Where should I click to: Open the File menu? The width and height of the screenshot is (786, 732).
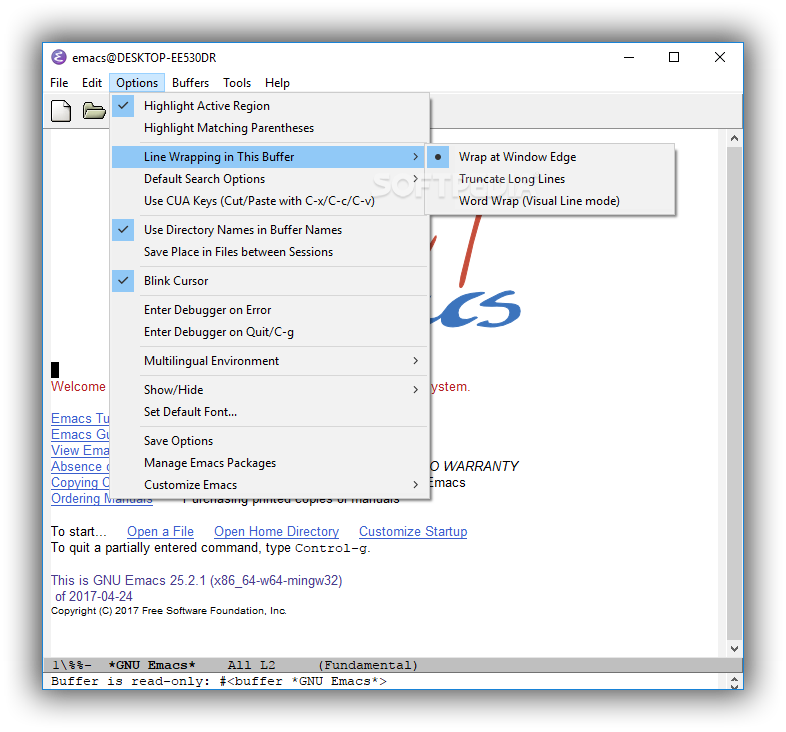[x=59, y=83]
